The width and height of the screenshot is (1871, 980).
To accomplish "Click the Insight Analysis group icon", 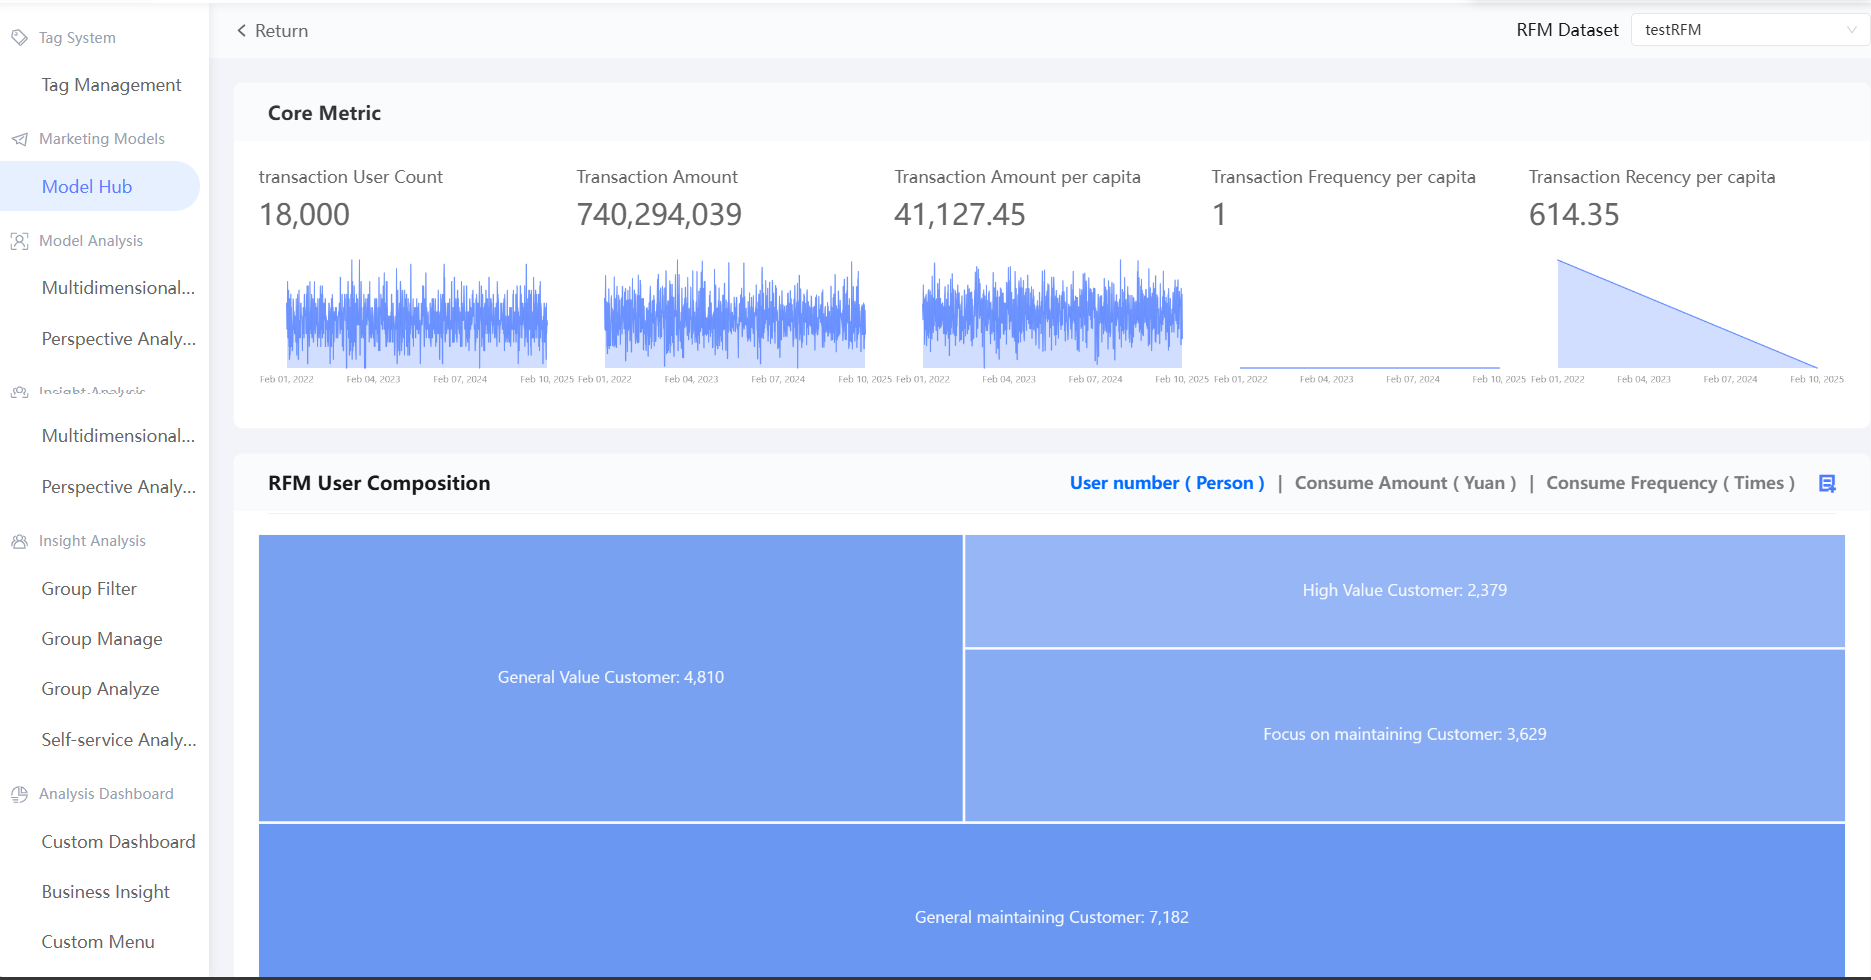I will pyautogui.click(x=19, y=541).
